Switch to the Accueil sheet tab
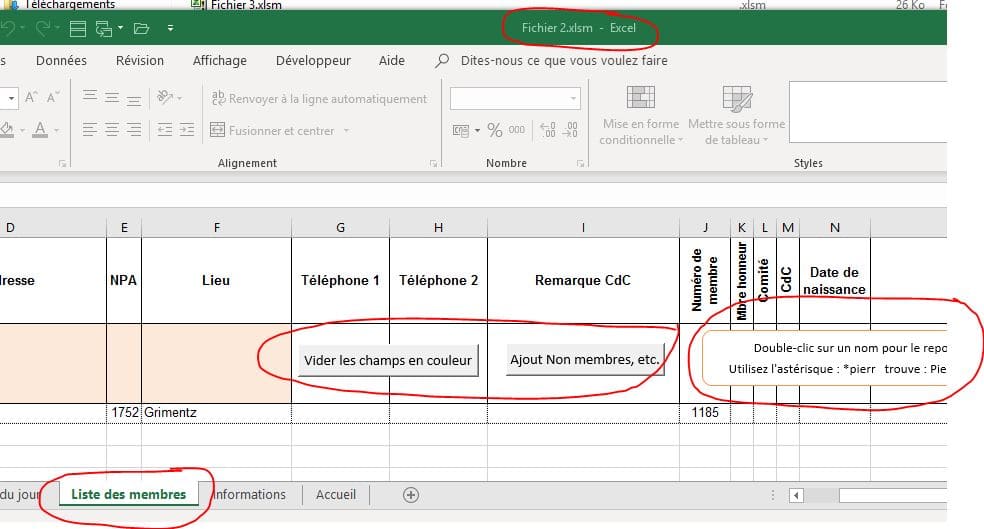This screenshot has width=984, height=529. 335,495
